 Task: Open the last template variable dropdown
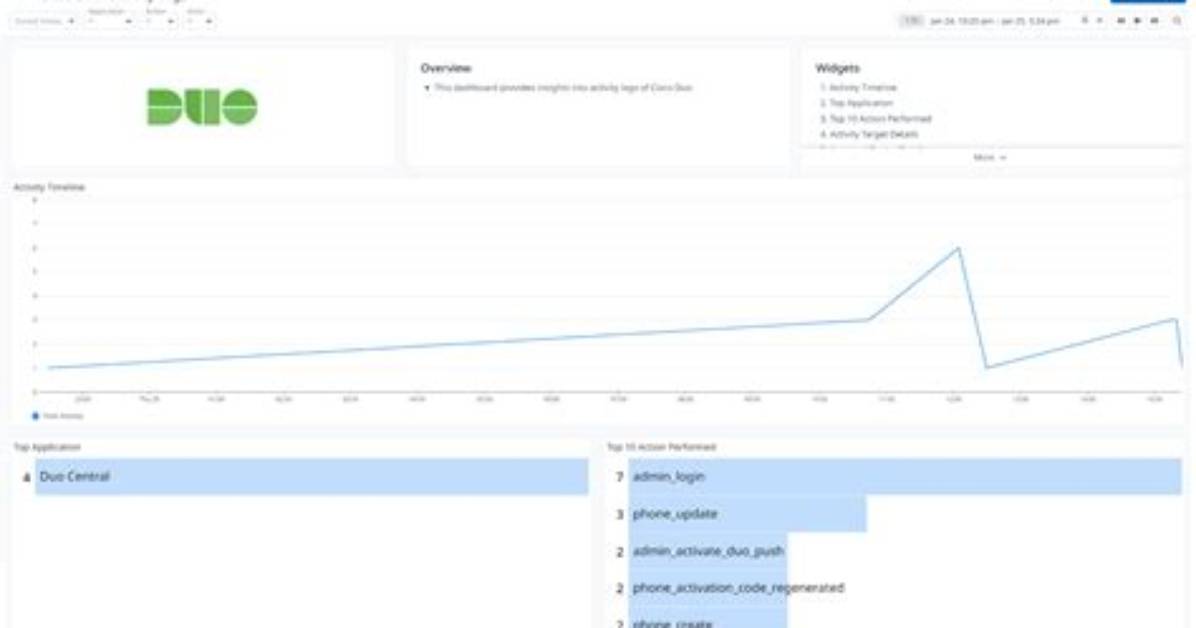pos(199,21)
